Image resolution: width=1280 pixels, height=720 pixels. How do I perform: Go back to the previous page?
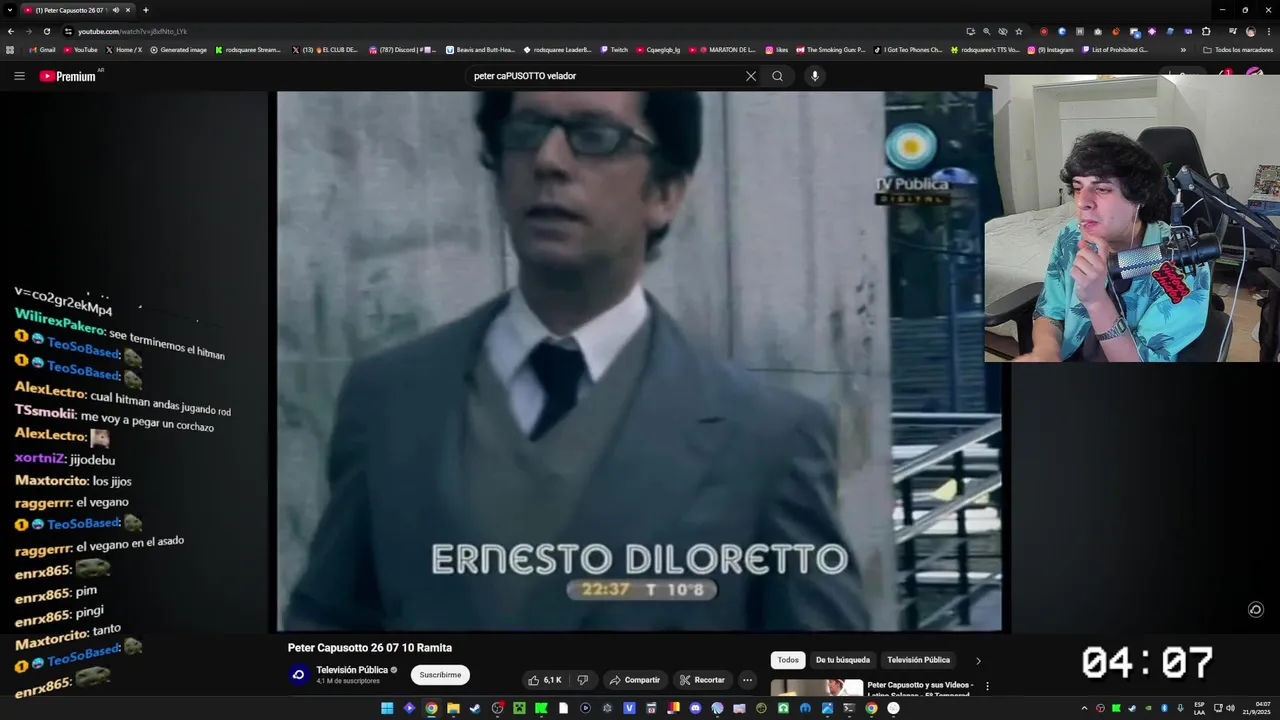10,31
